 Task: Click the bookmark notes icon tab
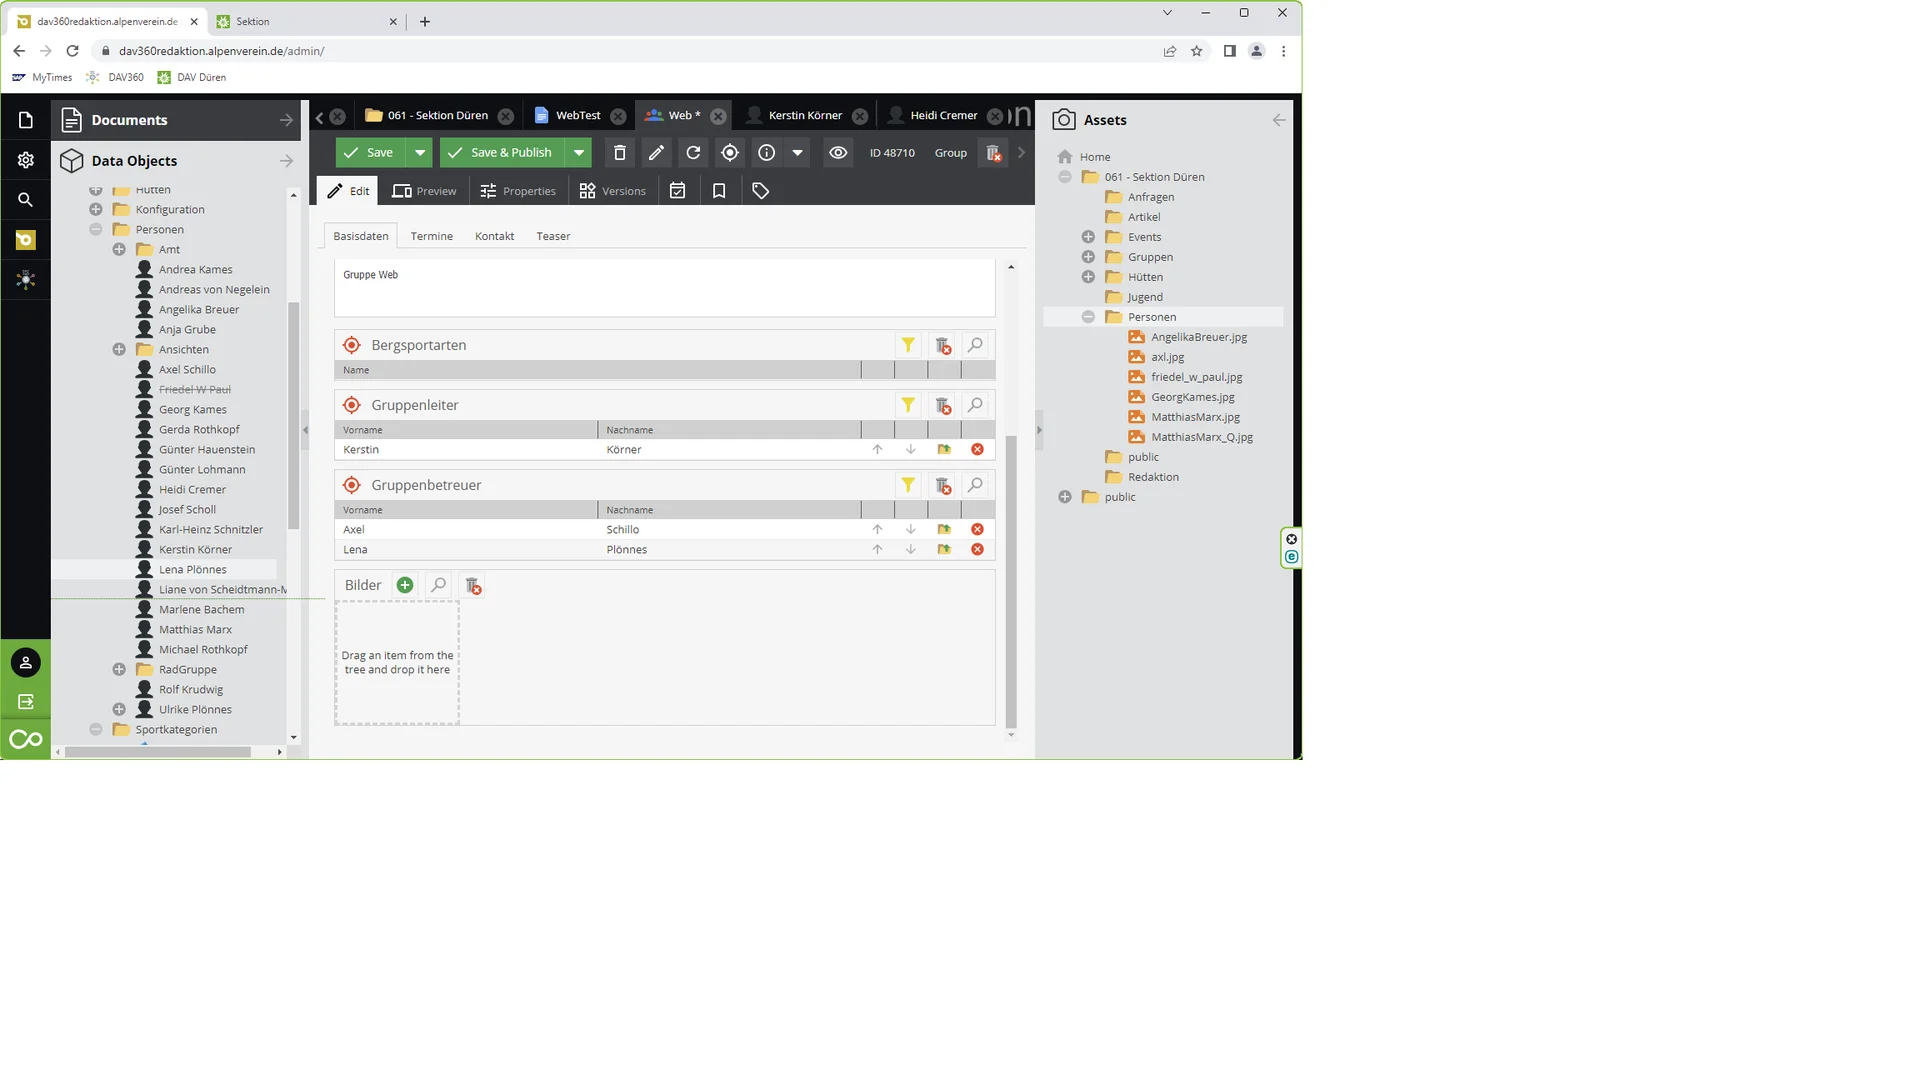pos(719,191)
